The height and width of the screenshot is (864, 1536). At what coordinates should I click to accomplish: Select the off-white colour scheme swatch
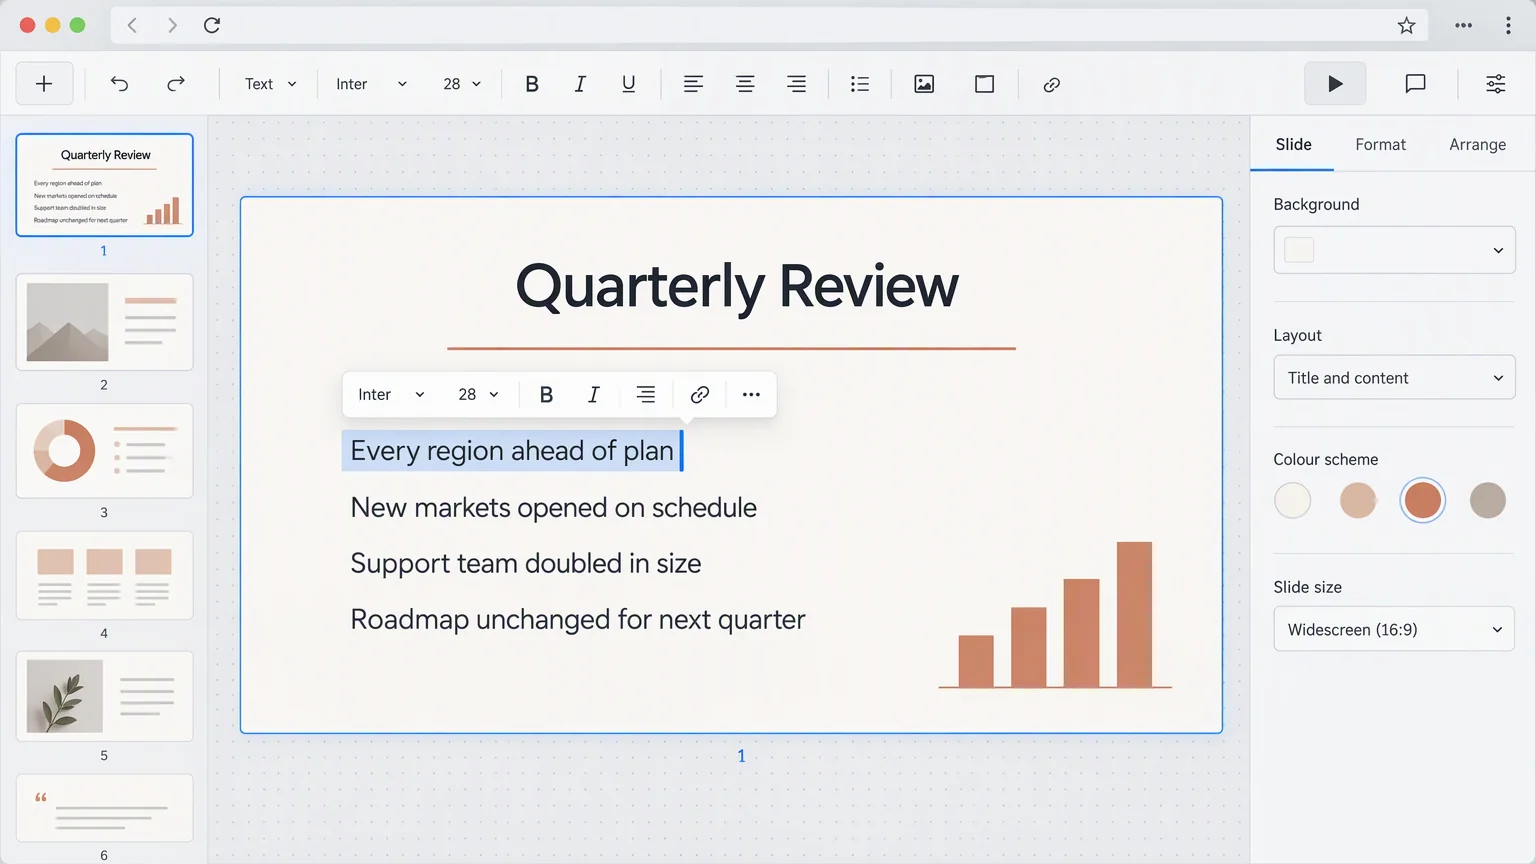[1292, 500]
